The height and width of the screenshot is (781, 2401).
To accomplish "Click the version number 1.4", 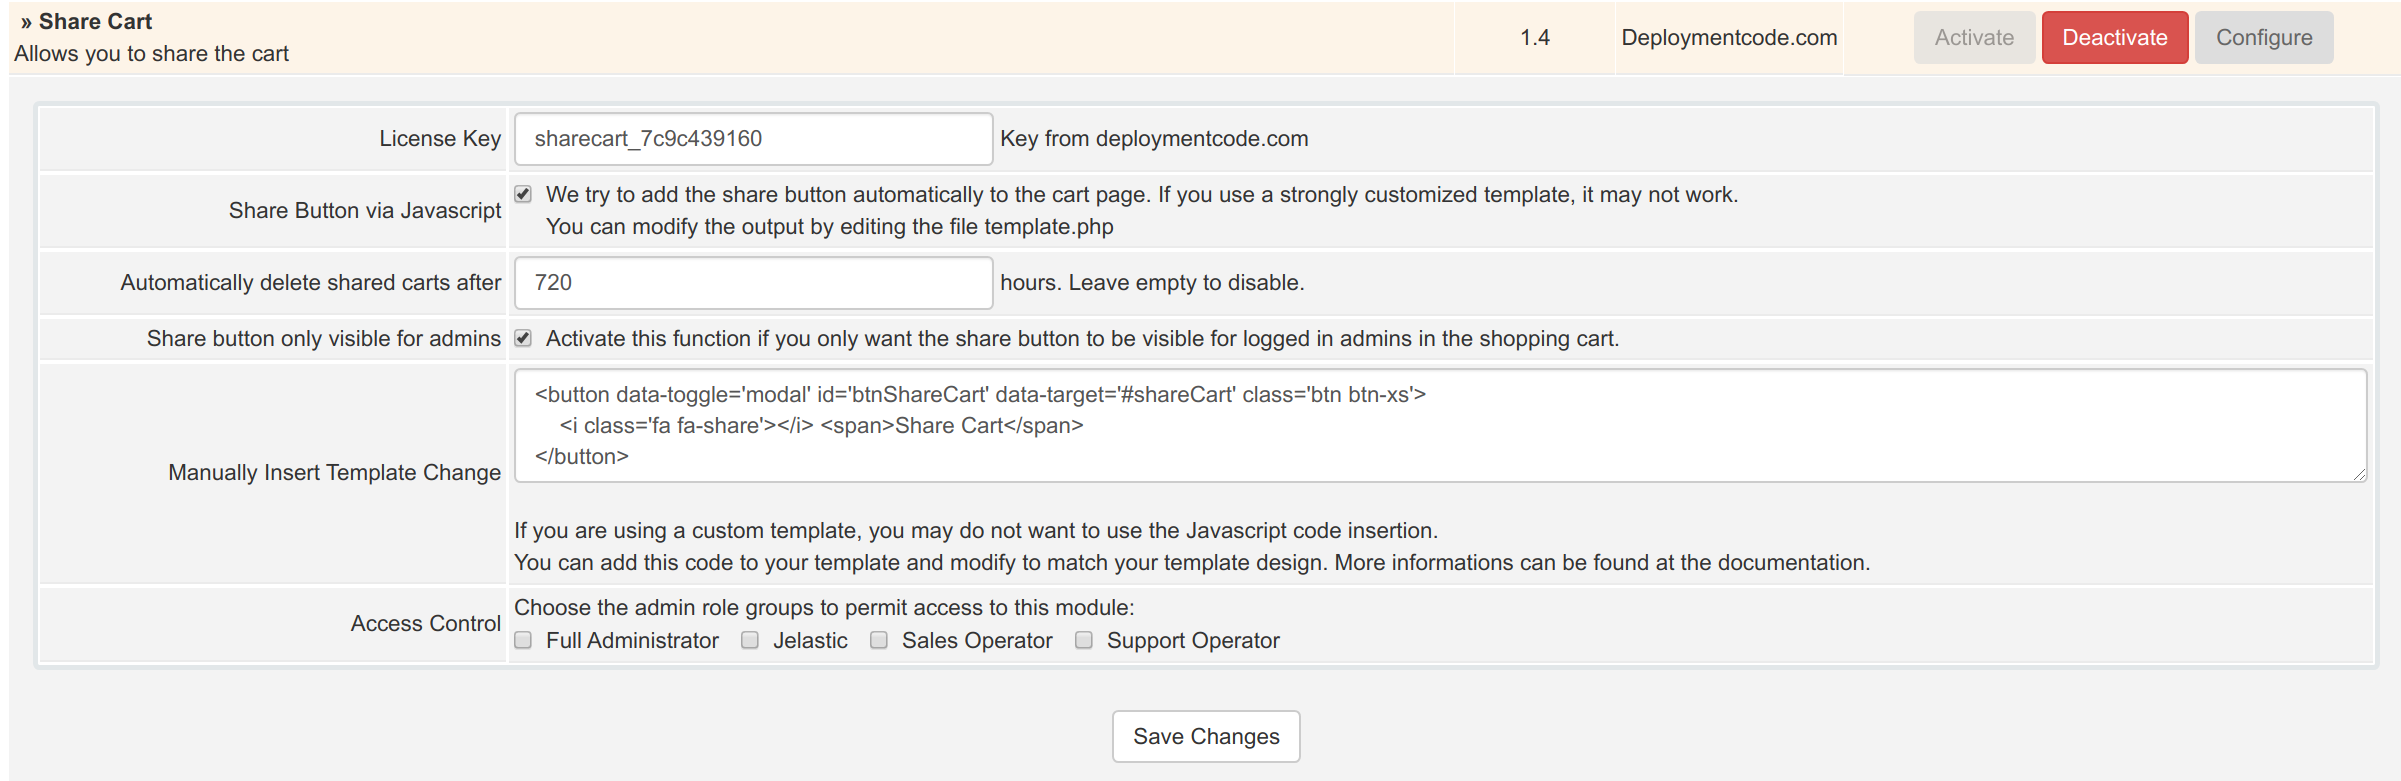I will point(1534,38).
